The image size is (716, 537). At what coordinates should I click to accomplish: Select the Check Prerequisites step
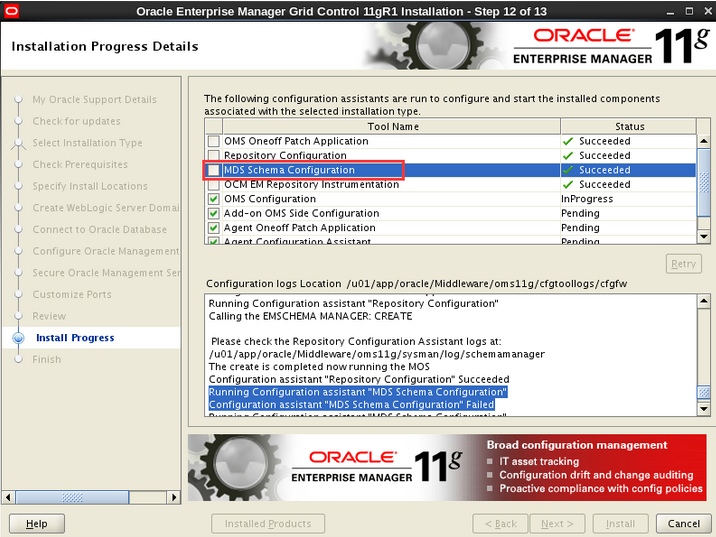coord(80,164)
